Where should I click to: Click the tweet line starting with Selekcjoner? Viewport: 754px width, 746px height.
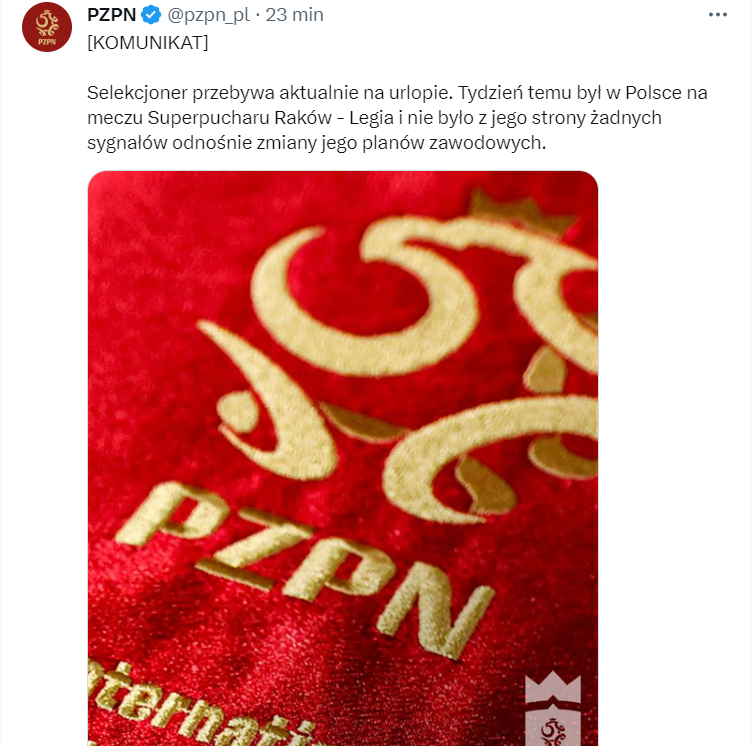pos(397,92)
